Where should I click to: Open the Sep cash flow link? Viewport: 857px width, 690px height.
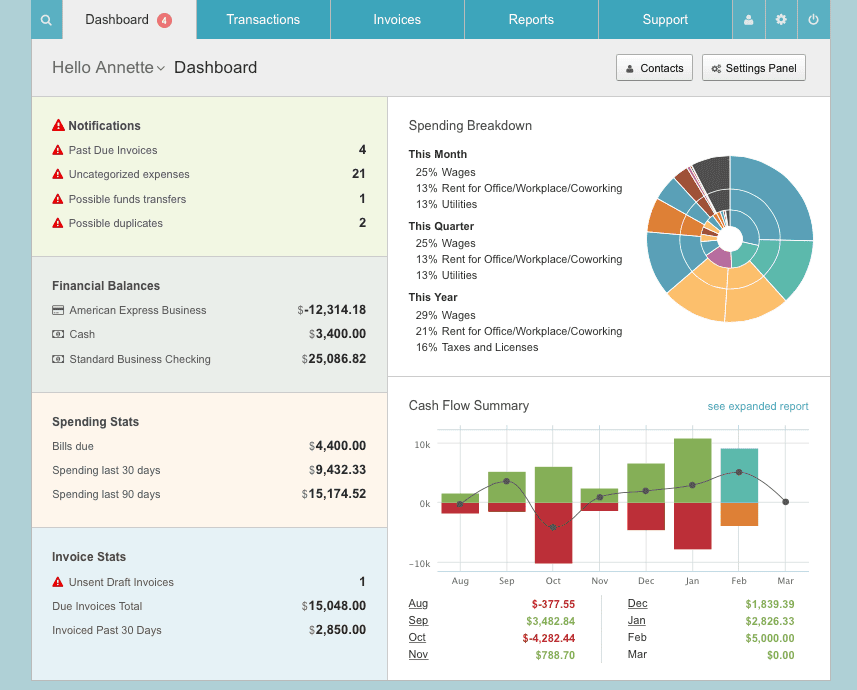(x=418, y=620)
